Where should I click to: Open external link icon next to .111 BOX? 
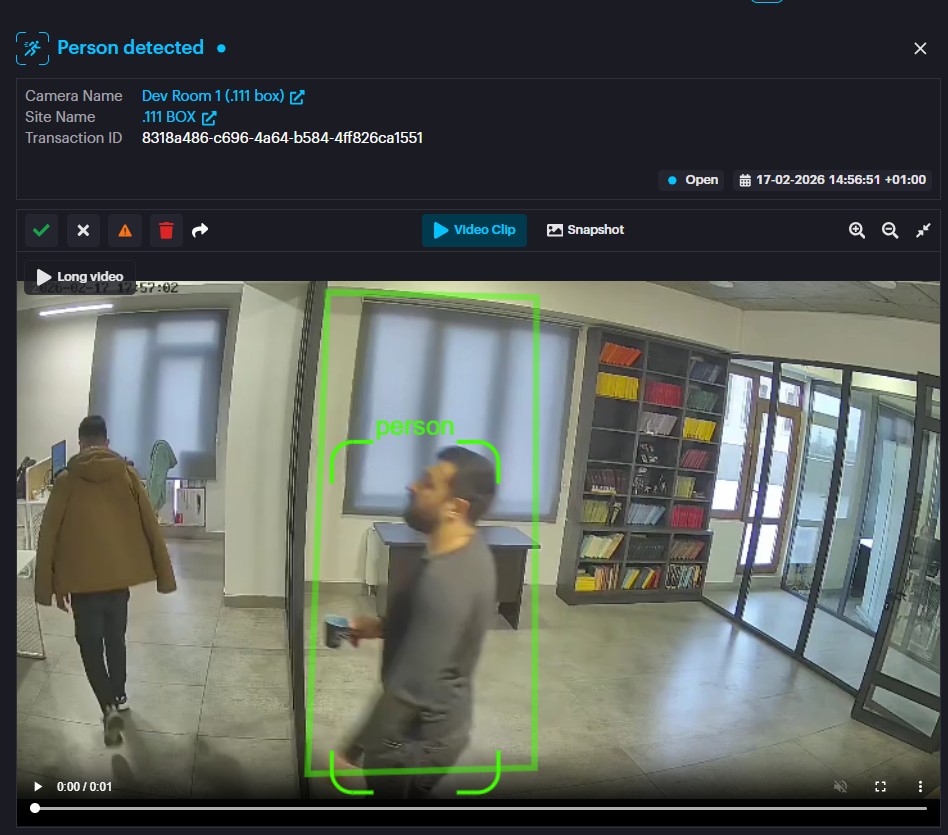click(x=209, y=118)
